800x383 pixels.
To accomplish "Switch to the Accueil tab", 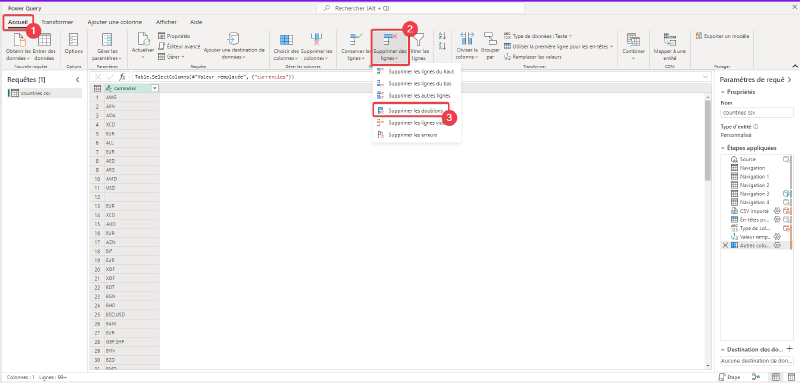I will pyautogui.click(x=18, y=22).
